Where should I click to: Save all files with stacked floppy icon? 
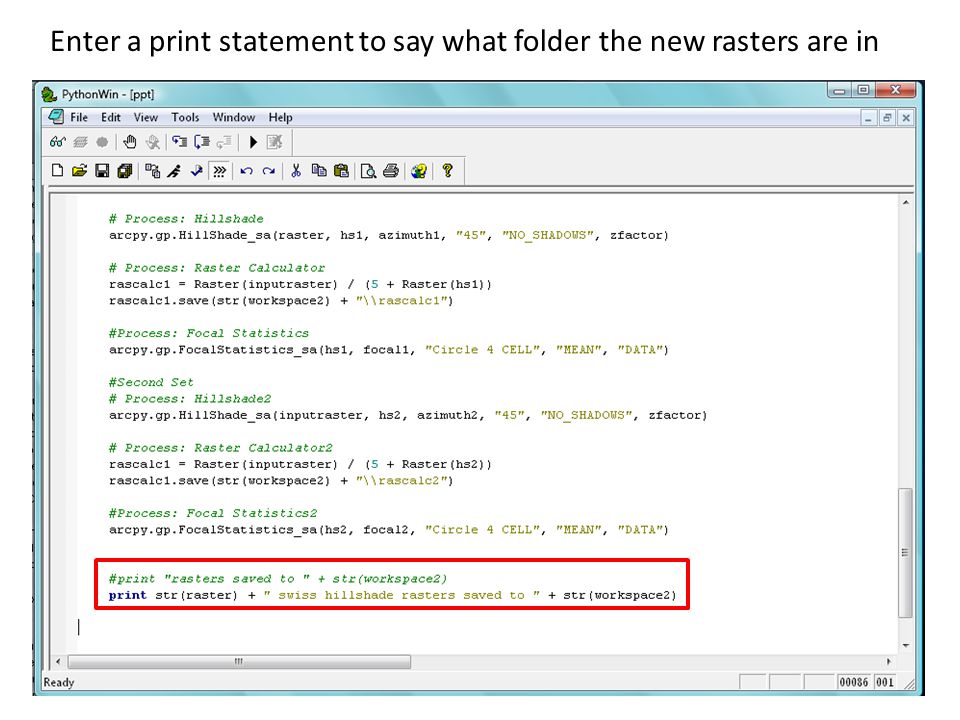point(125,171)
